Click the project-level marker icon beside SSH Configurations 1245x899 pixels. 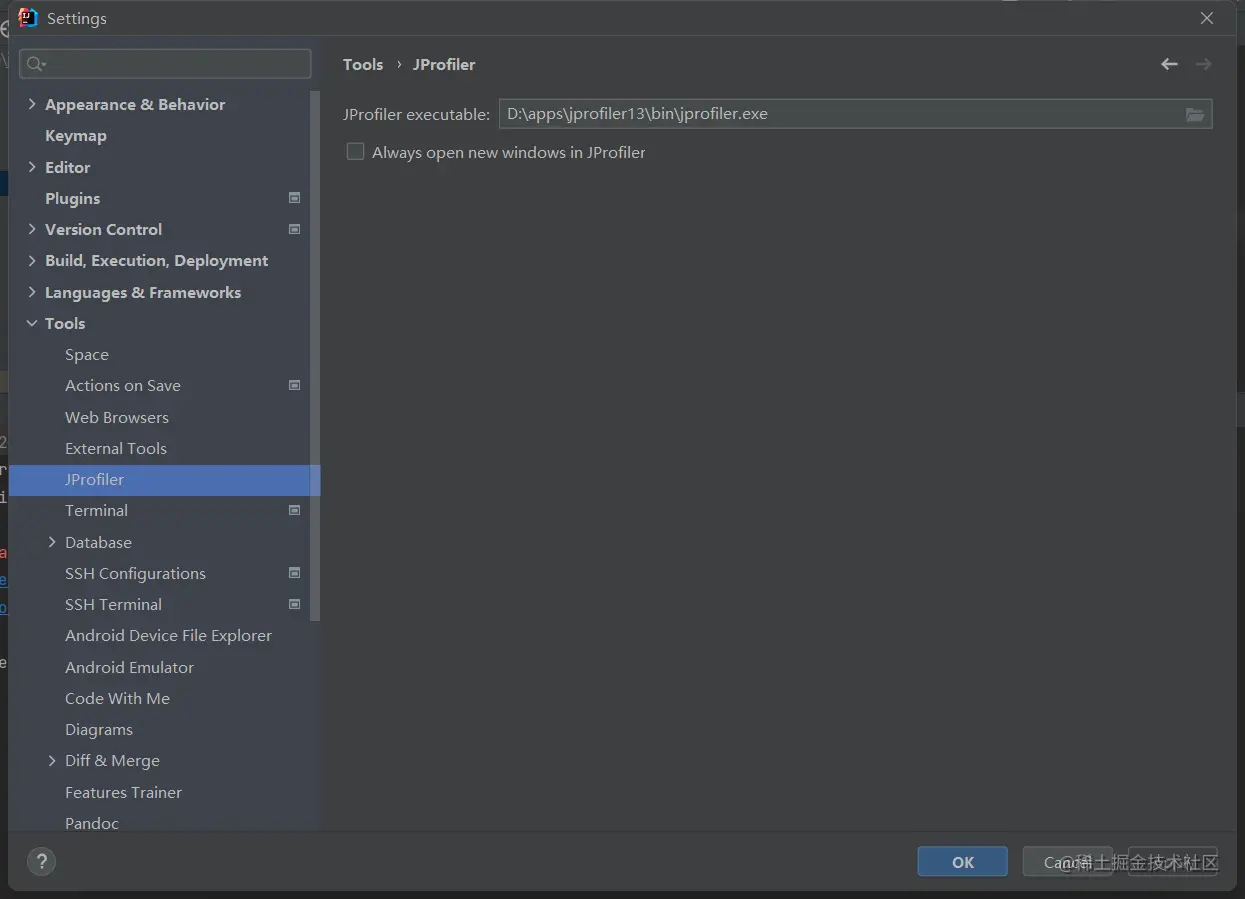tap(294, 573)
